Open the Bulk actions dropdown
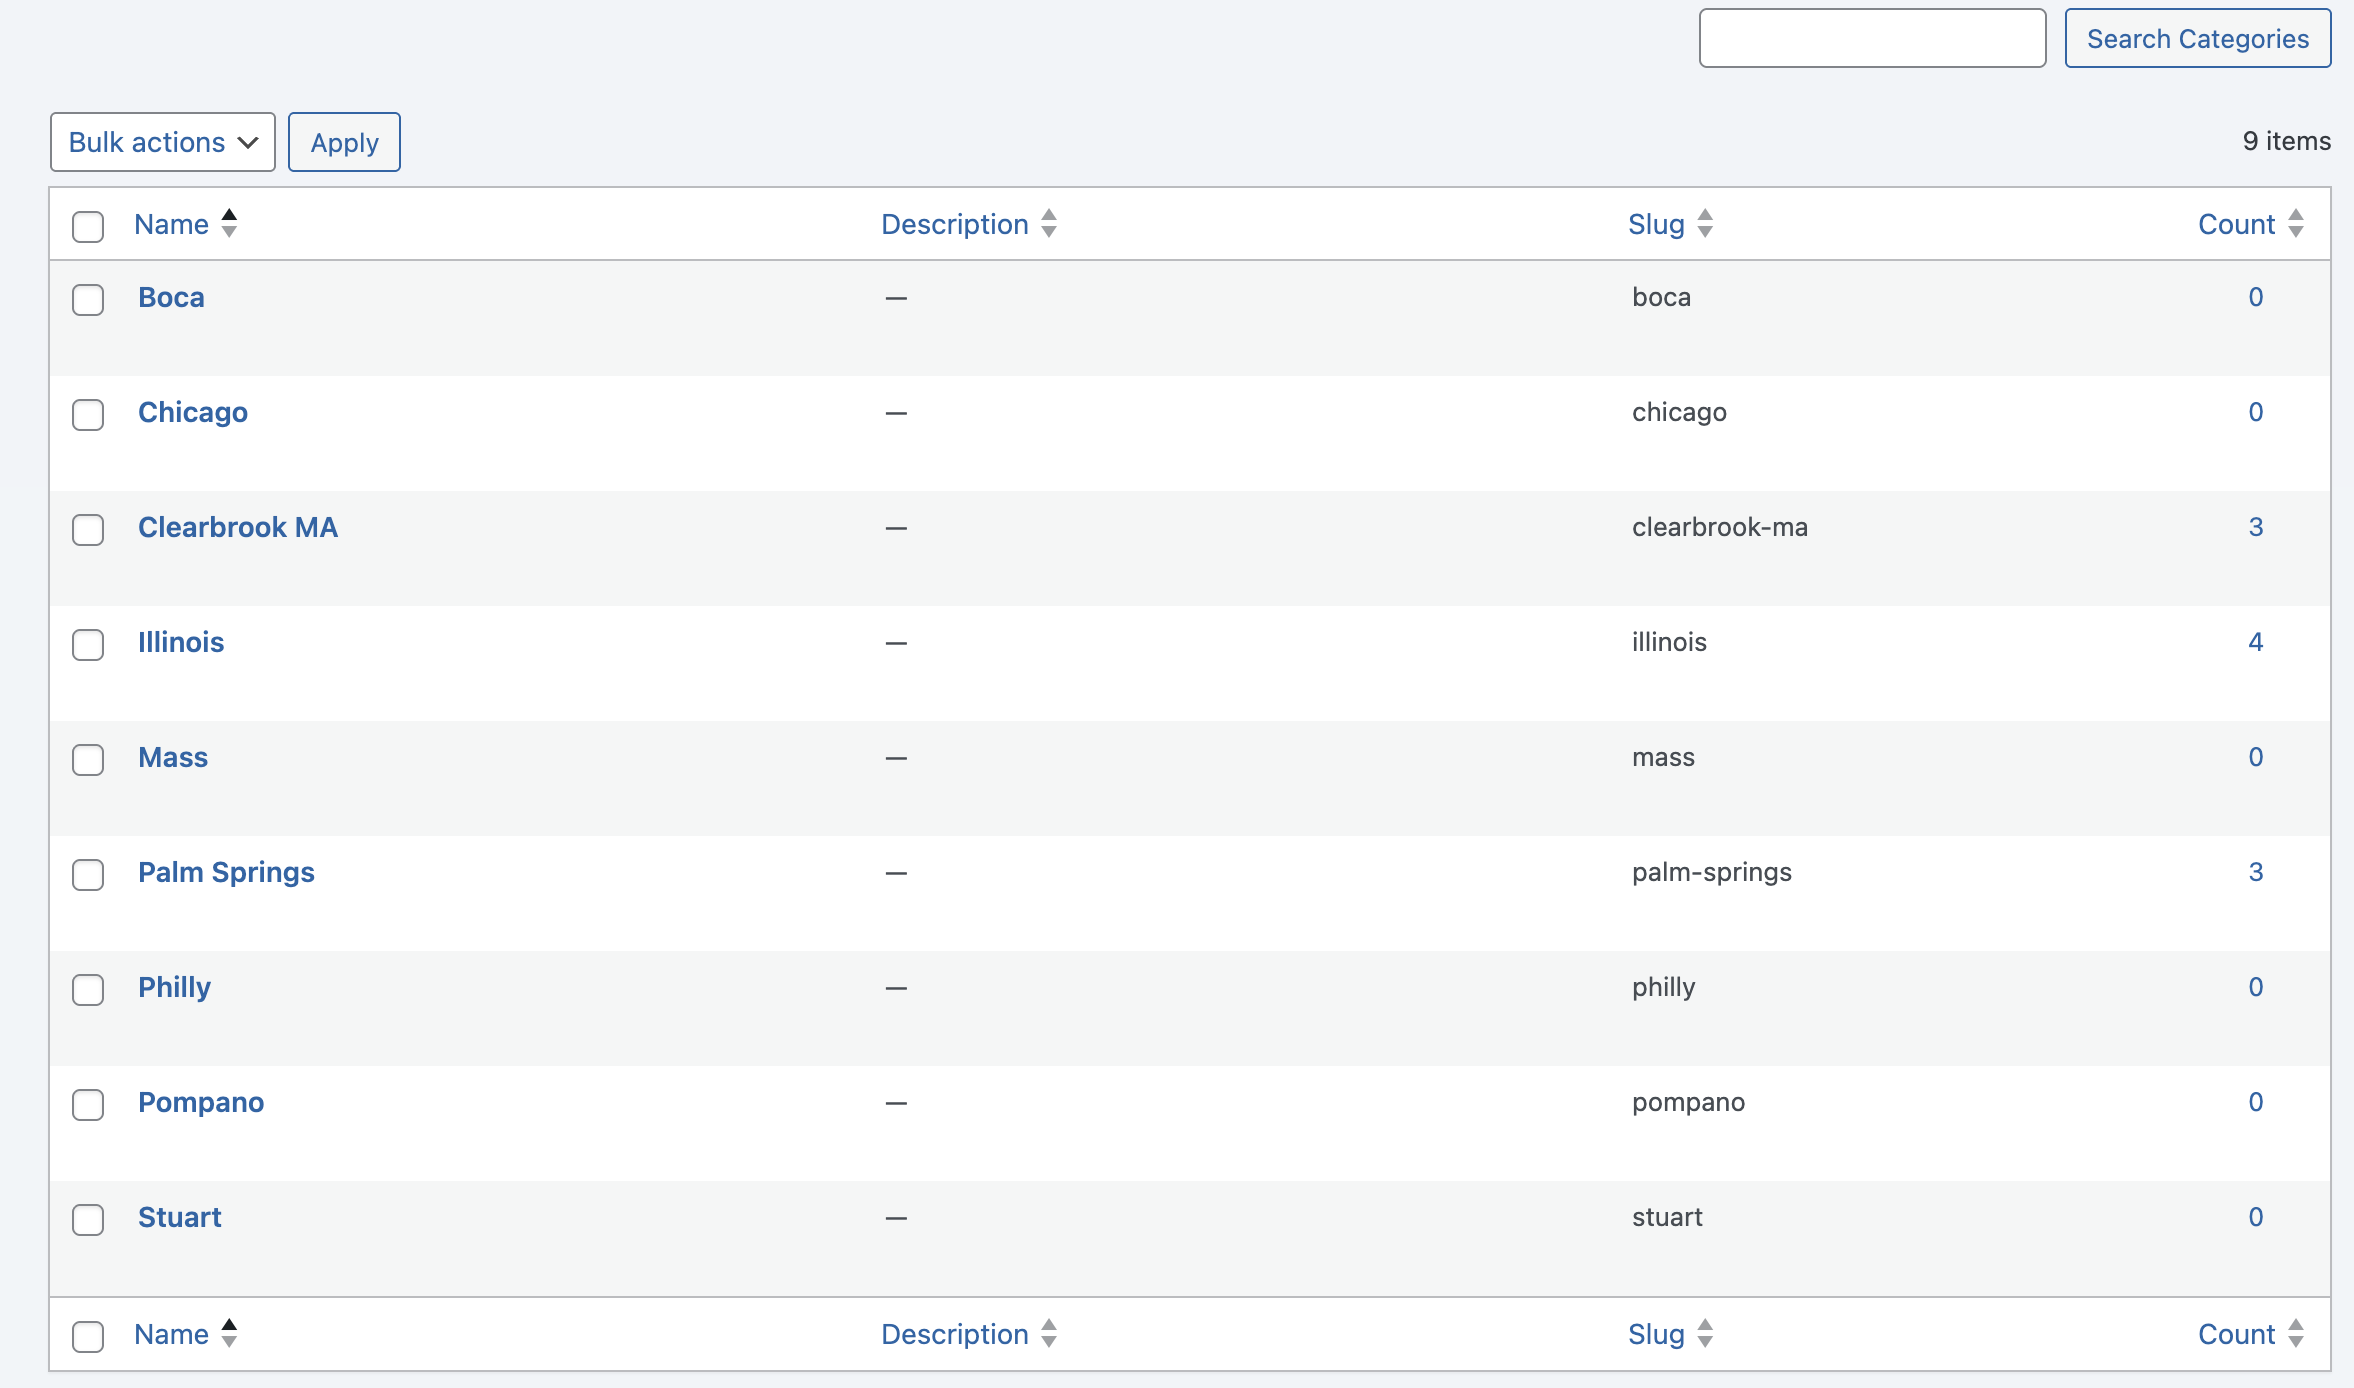 pos(163,142)
